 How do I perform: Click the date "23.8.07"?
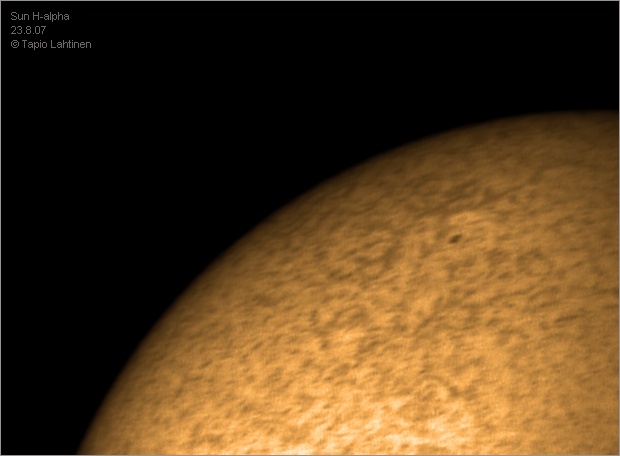(x=27, y=31)
